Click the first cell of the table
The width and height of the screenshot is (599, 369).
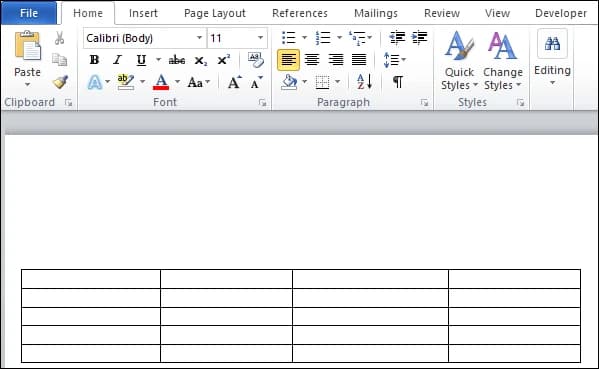point(91,279)
